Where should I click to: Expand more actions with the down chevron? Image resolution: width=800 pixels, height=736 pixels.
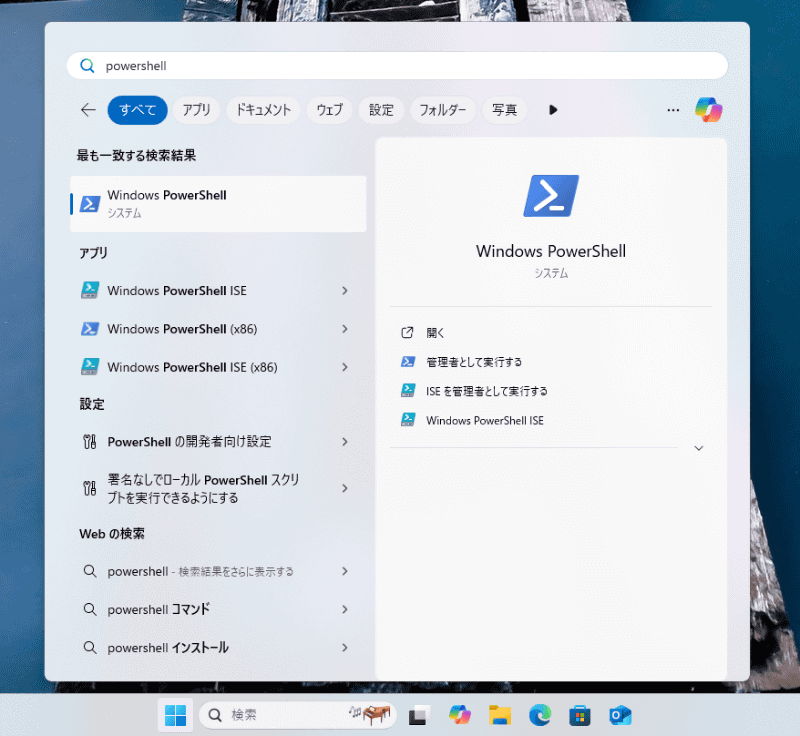[x=698, y=448]
